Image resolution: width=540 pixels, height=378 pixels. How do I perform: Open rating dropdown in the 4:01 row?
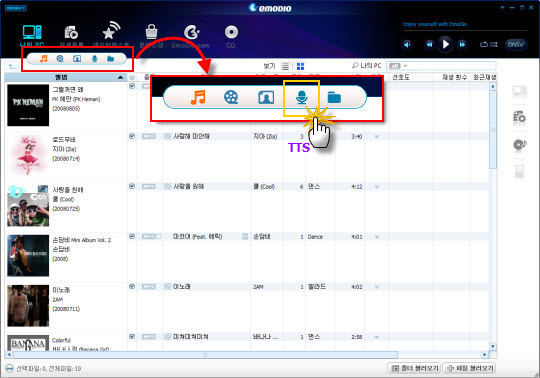(376, 237)
